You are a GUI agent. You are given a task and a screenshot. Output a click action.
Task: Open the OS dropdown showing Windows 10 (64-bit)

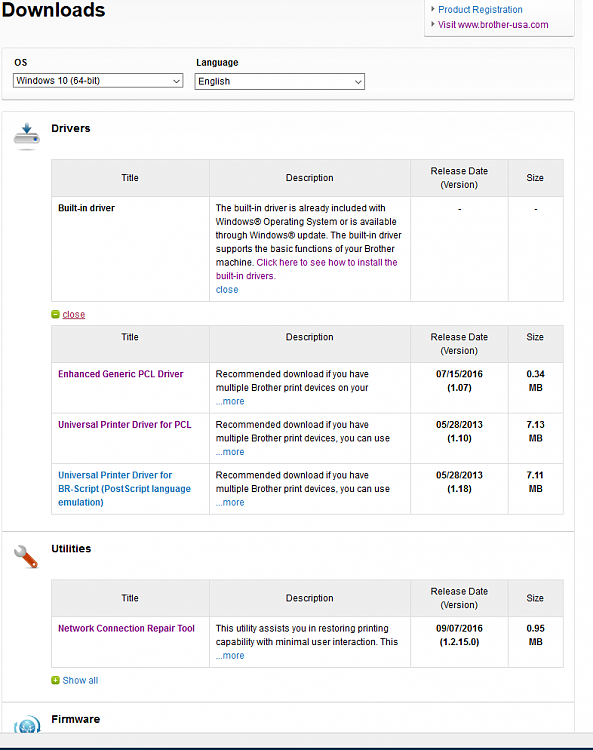point(98,81)
